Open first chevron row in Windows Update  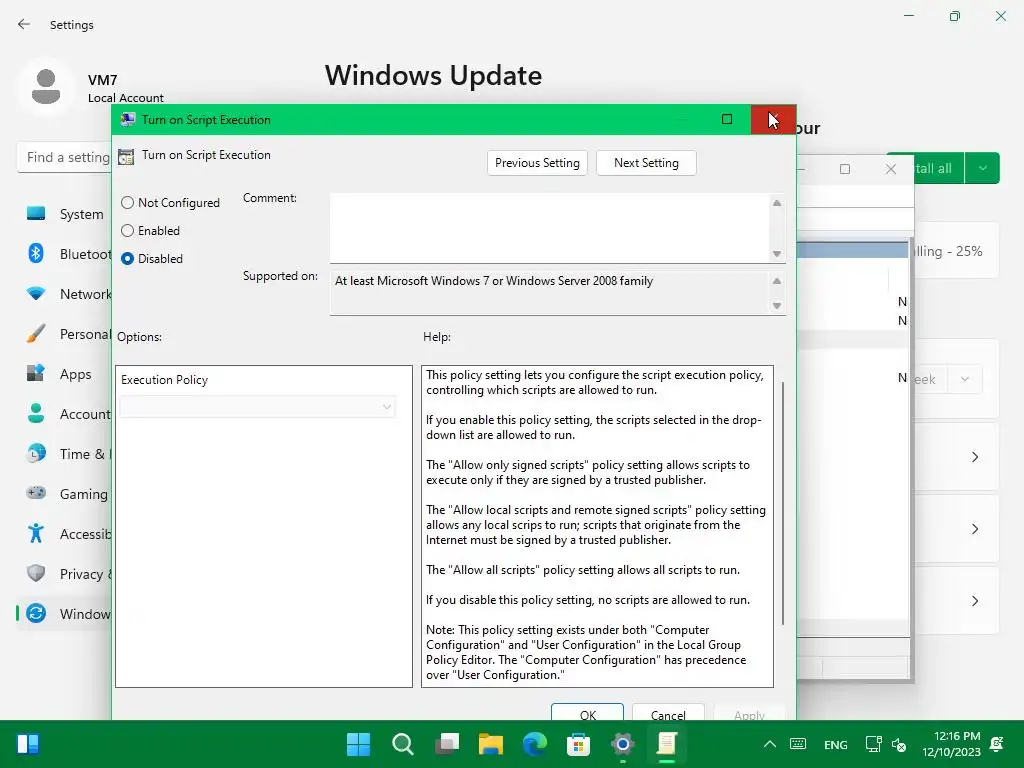(974, 457)
